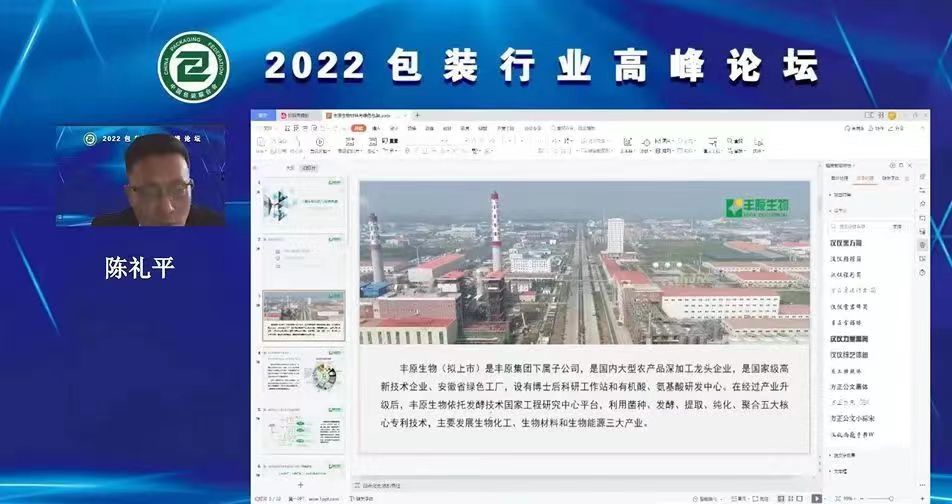
Task: Start the slideshow from status bar play icon
Action: point(817,499)
